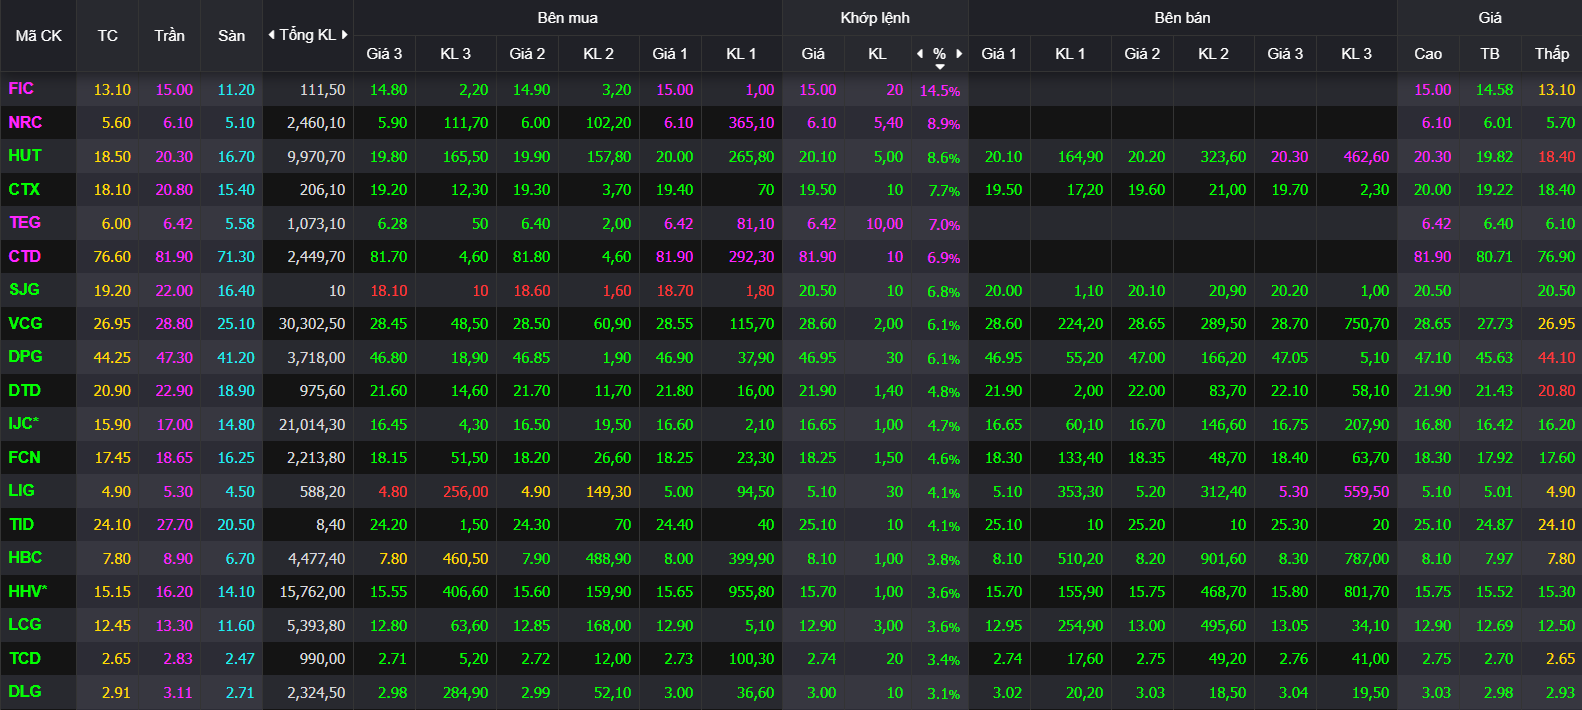Click total volume 21,014,30 in IJC* row
The image size is (1582, 710).
312,425
